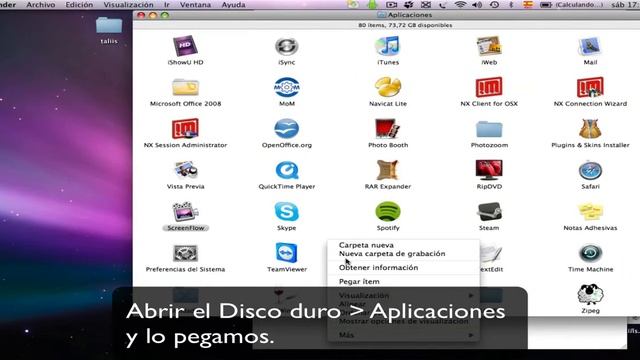Select the Photo Booth icon
The height and width of the screenshot is (360, 640).
coord(388,129)
